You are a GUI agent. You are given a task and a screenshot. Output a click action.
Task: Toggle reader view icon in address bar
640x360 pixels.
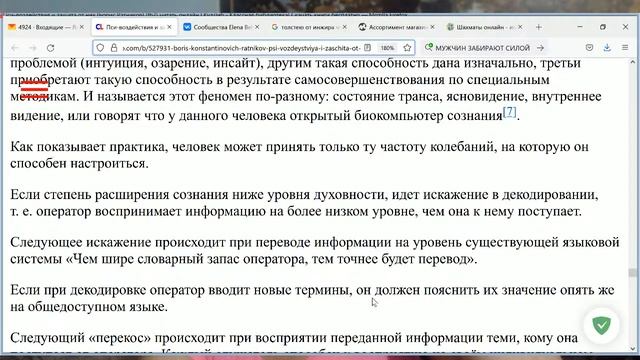click(367, 48)
